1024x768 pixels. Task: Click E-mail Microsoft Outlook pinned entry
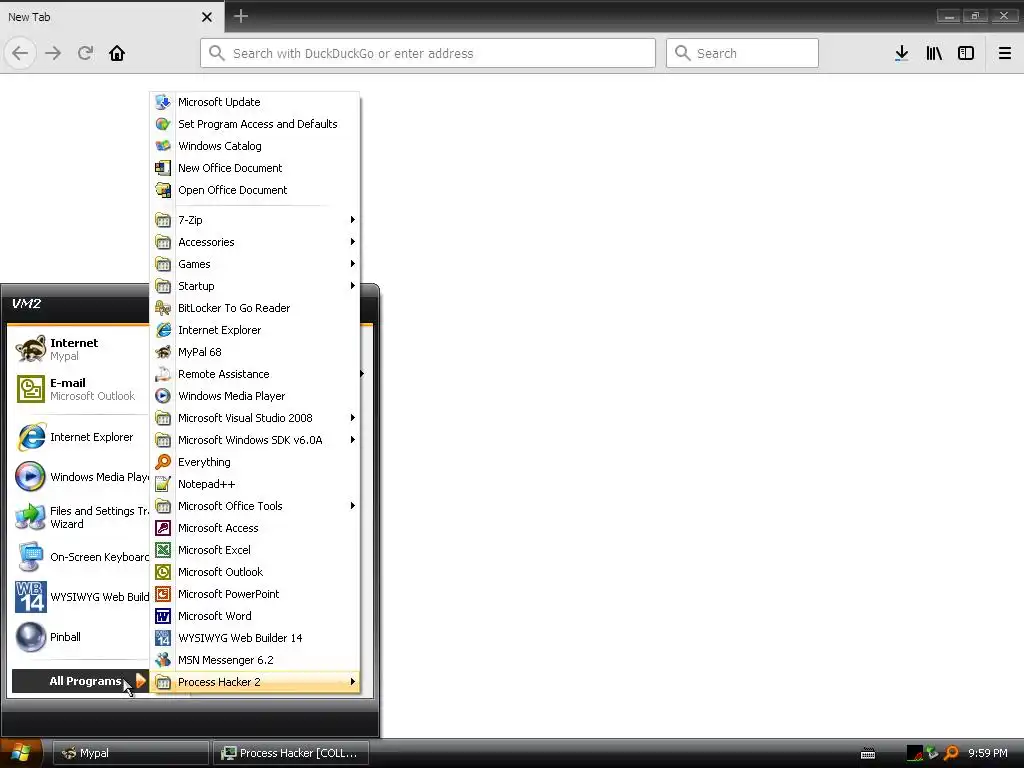tap(80, 389)
